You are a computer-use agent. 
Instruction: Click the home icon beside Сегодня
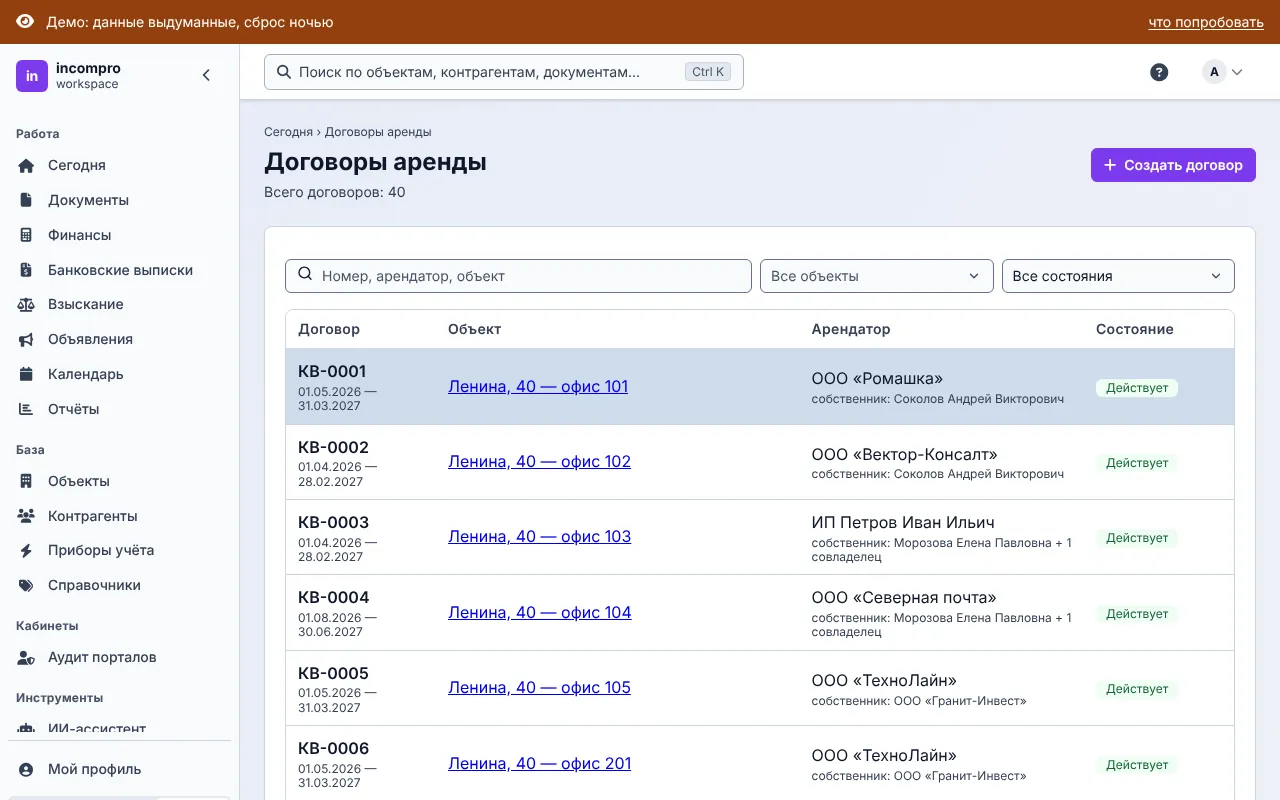click(27, 166)
